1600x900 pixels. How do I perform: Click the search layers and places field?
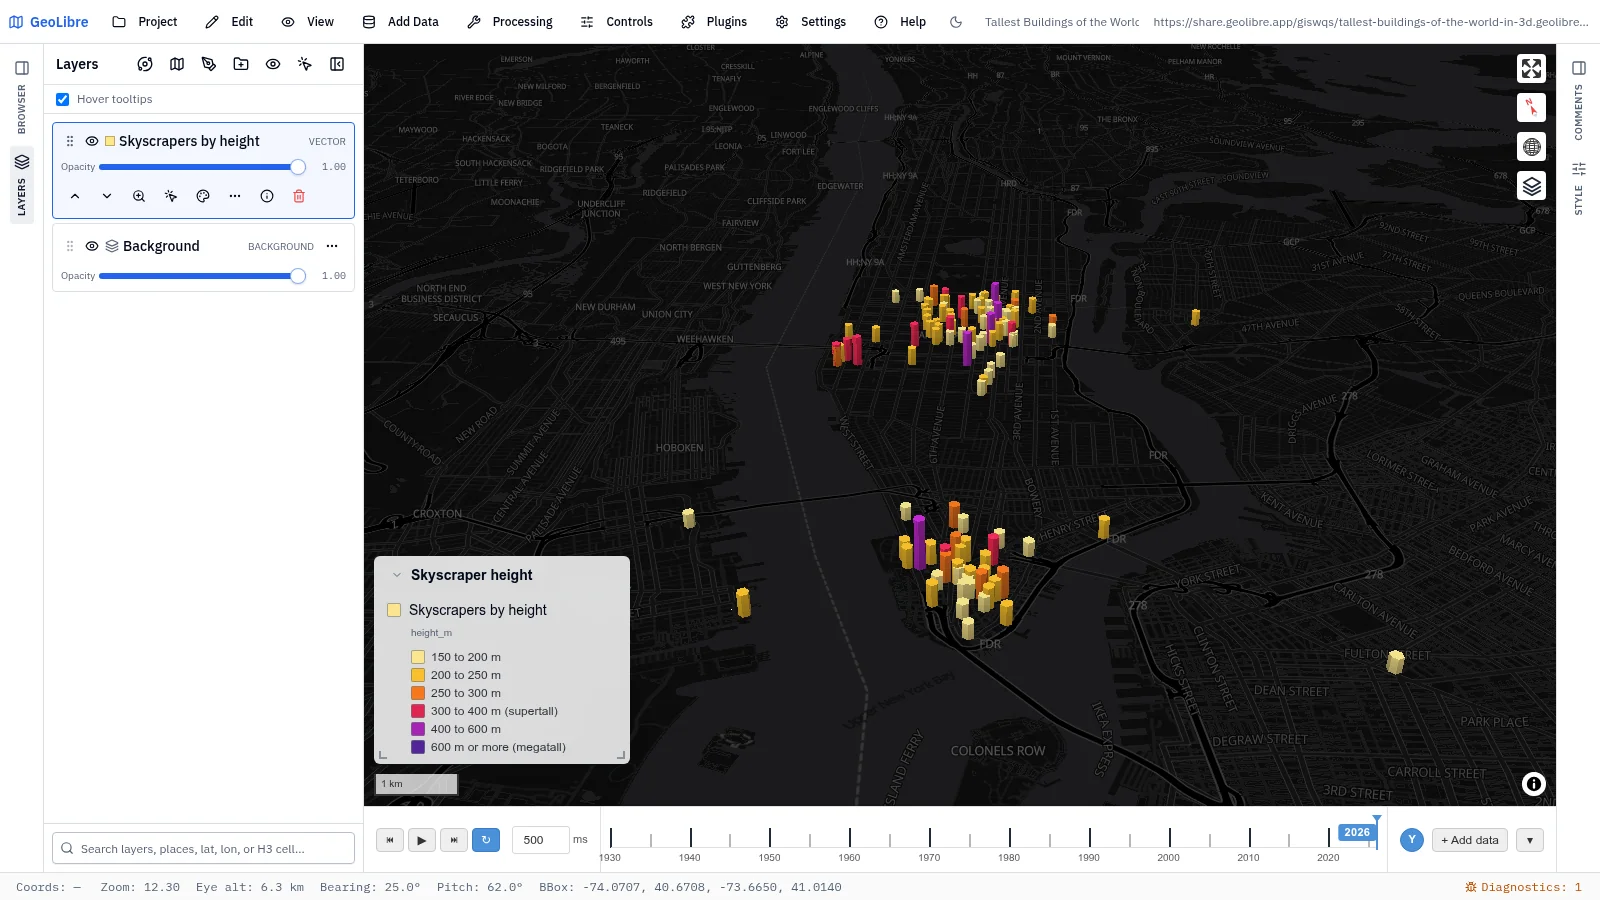[204, 848]
